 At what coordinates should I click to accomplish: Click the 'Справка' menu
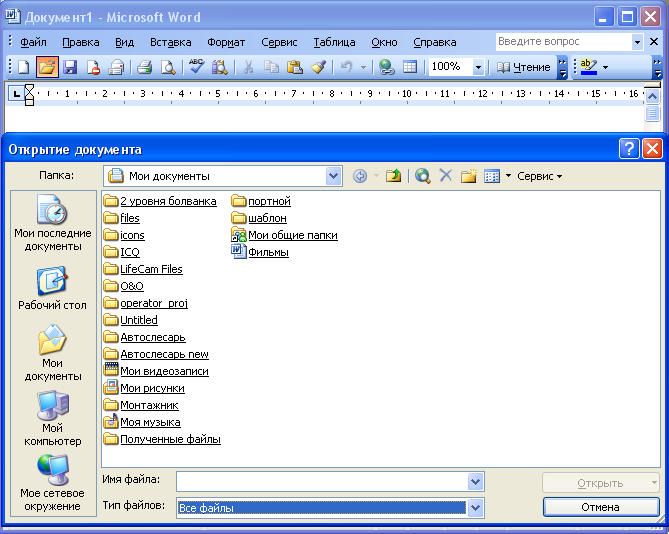[435, 42]
